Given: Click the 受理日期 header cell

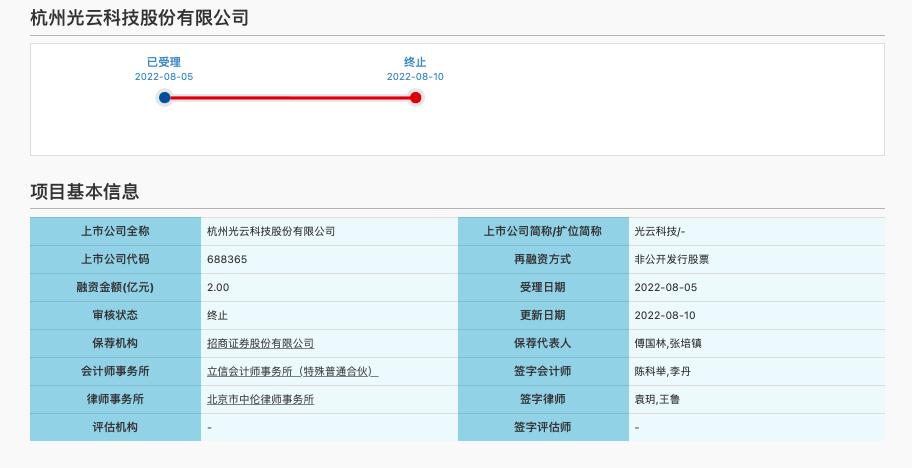Looking at the screenshot, I should coord(543,287).
